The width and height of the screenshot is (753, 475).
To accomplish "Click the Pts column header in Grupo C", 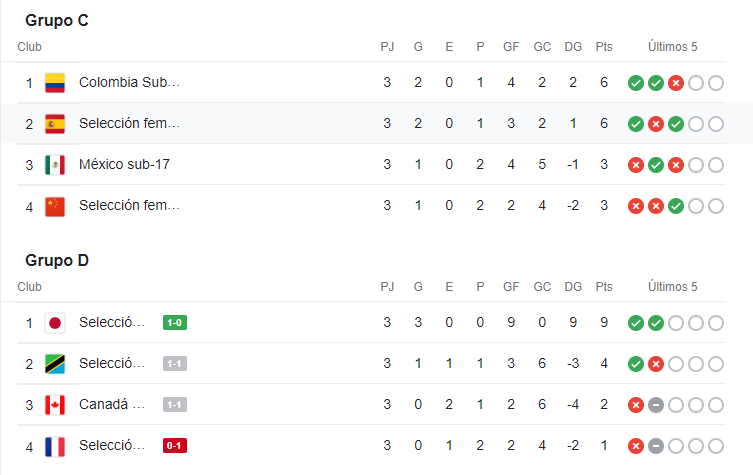I will [604, 47].
